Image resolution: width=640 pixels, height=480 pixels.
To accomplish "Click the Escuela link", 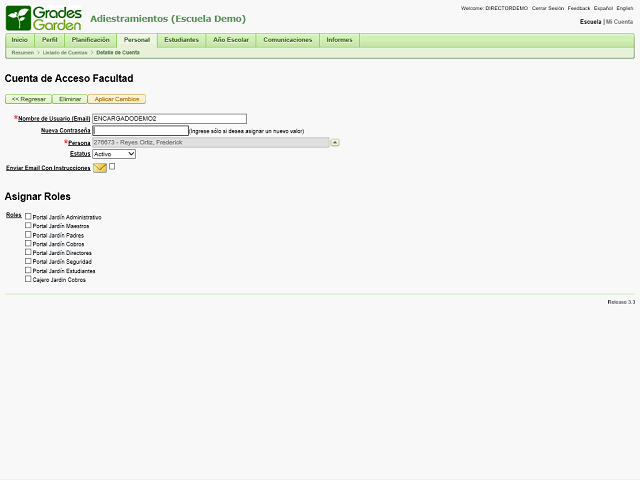I will pos(590,22).
